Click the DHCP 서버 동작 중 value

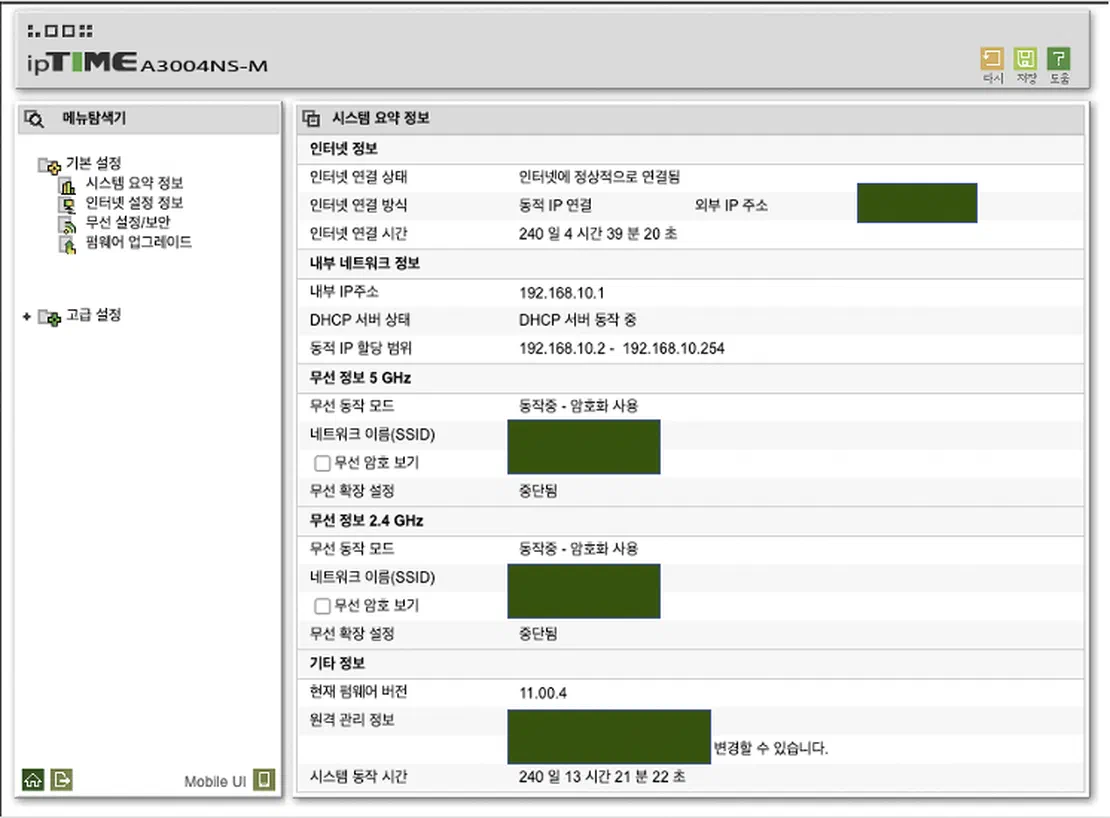coord(577,320)
